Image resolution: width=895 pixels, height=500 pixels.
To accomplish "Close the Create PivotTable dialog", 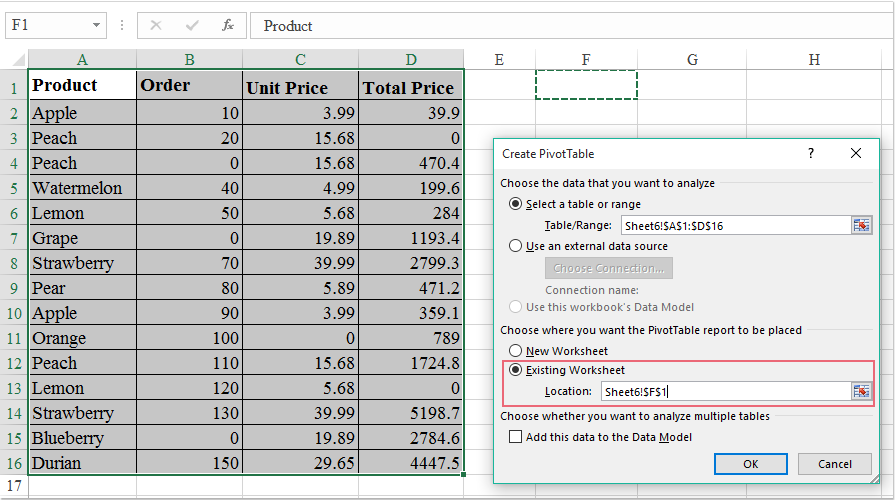I will point(856,153).
